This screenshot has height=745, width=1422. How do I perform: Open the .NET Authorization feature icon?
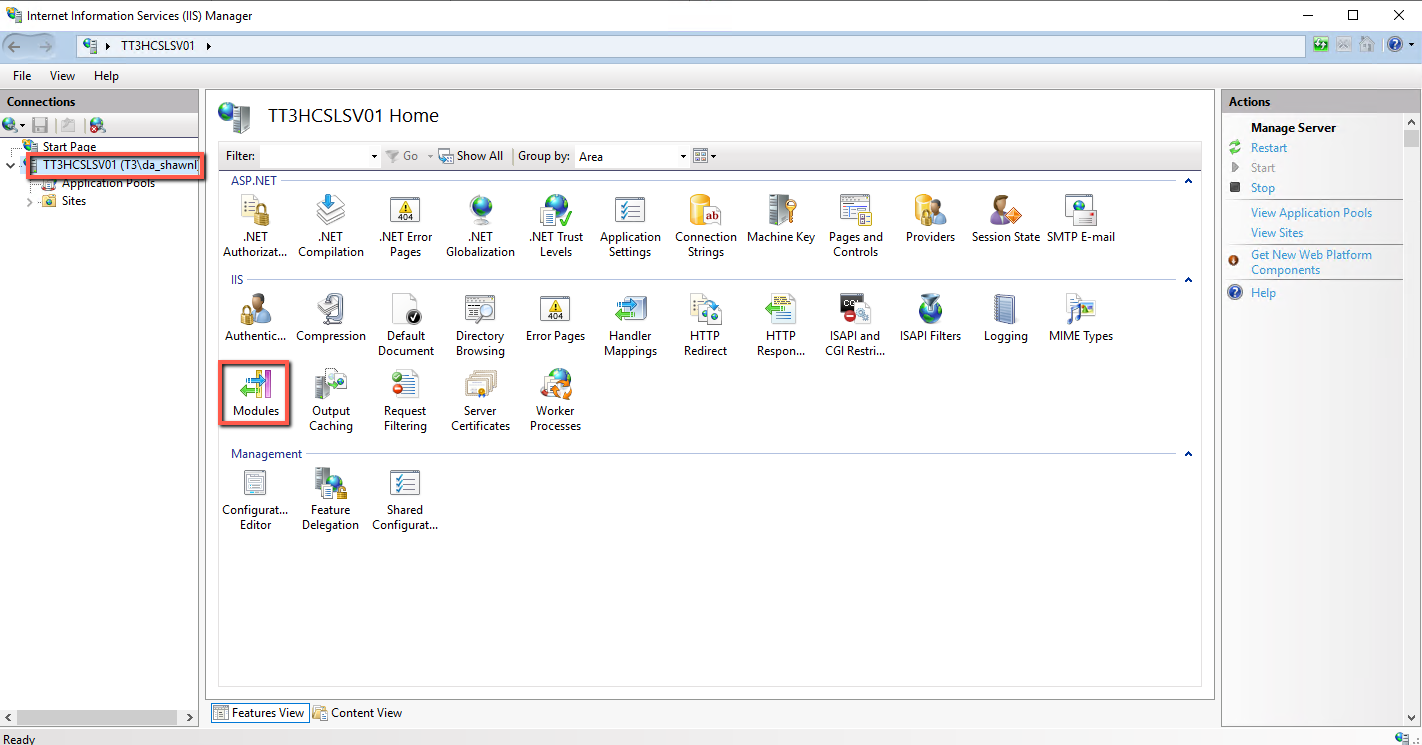click(x=255, y=225)
